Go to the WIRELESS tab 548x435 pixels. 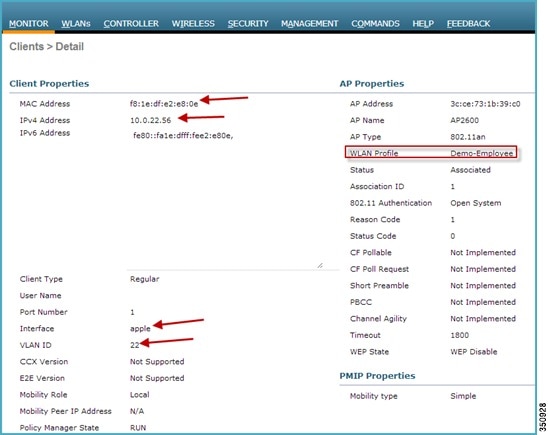193,24
